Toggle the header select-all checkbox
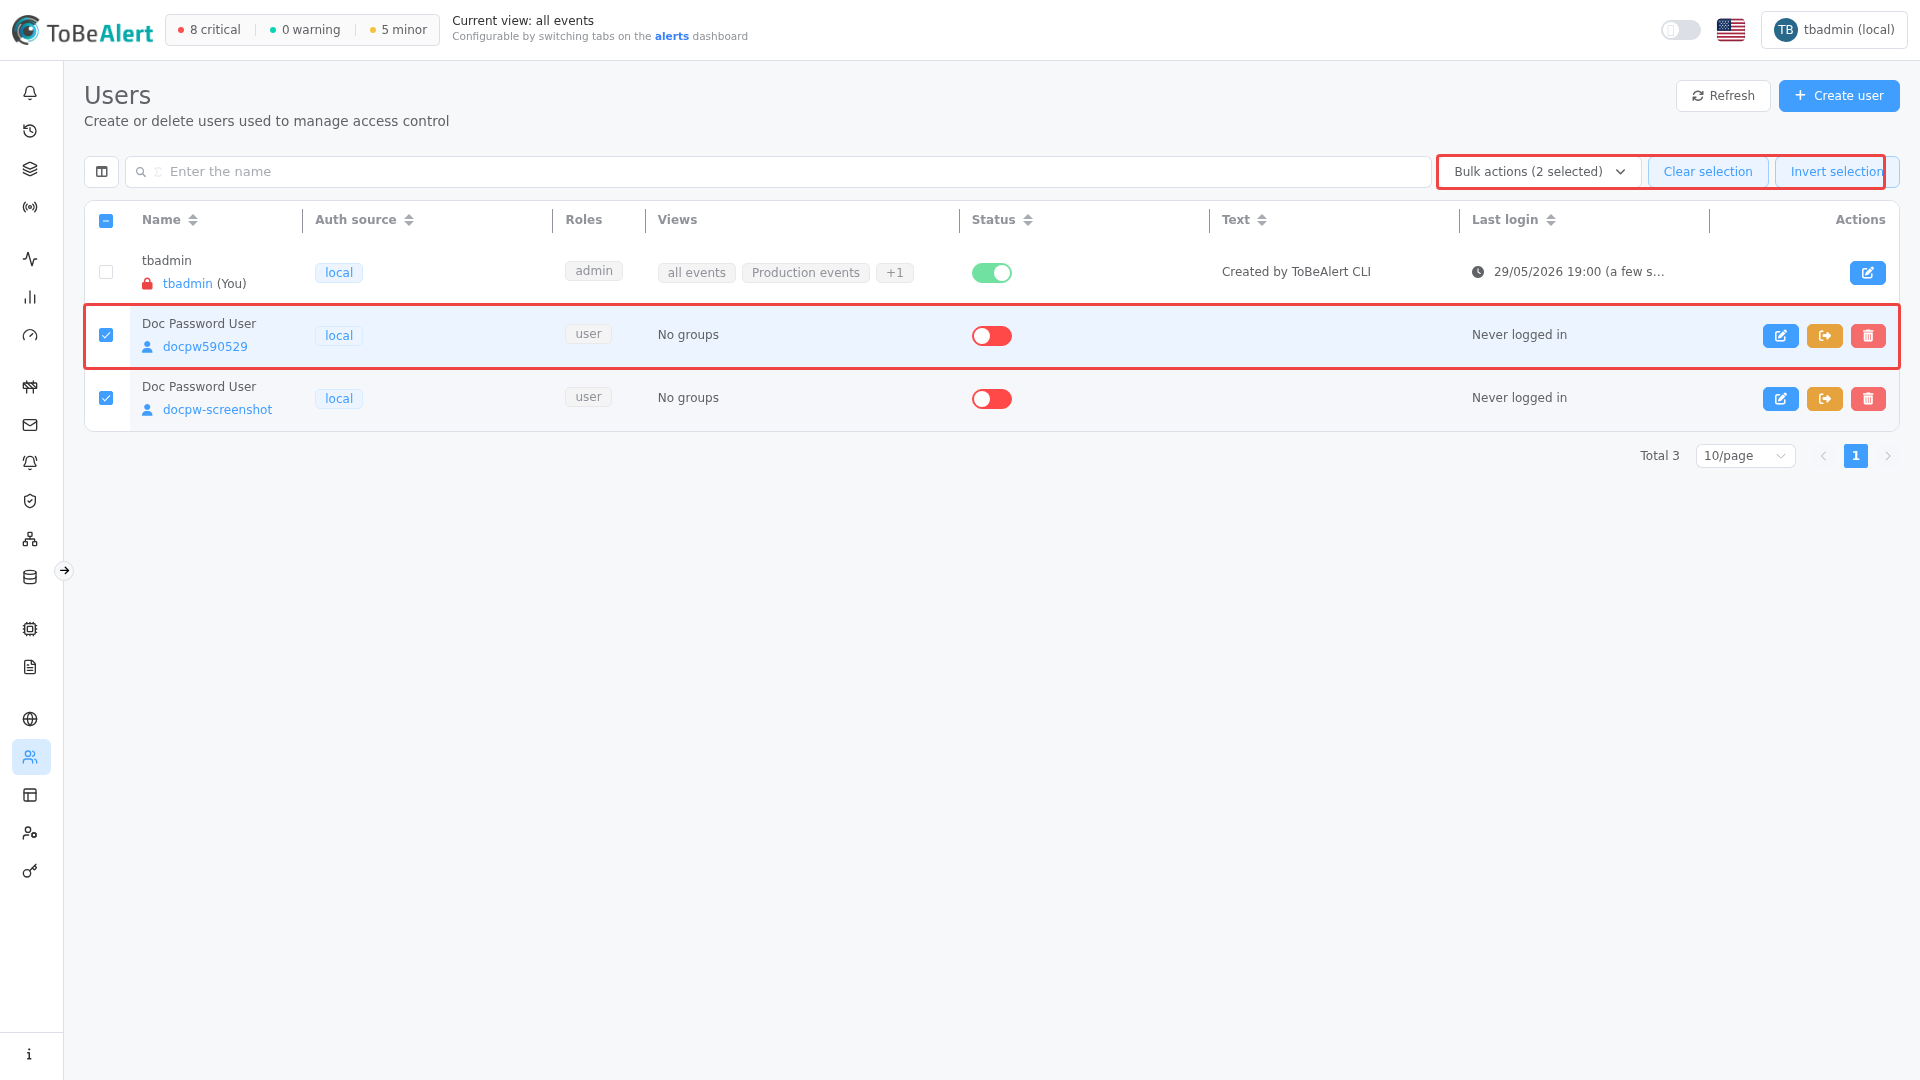The width and height of the screenshot is (1920, 1080). click(106, 221)
